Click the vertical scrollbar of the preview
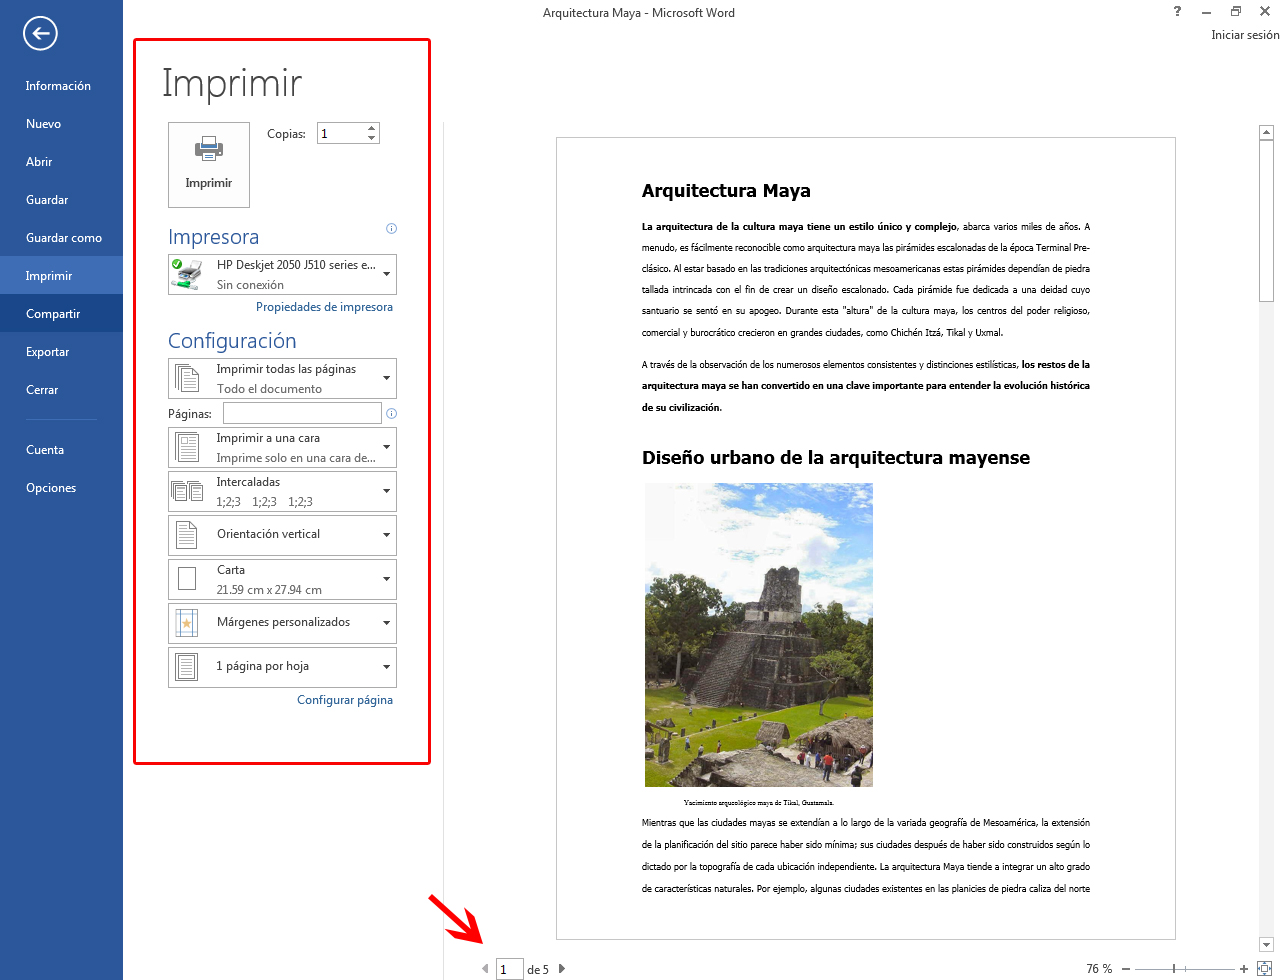The image size is (1280, 980). pyautogui.click(x=1265, y=210)
